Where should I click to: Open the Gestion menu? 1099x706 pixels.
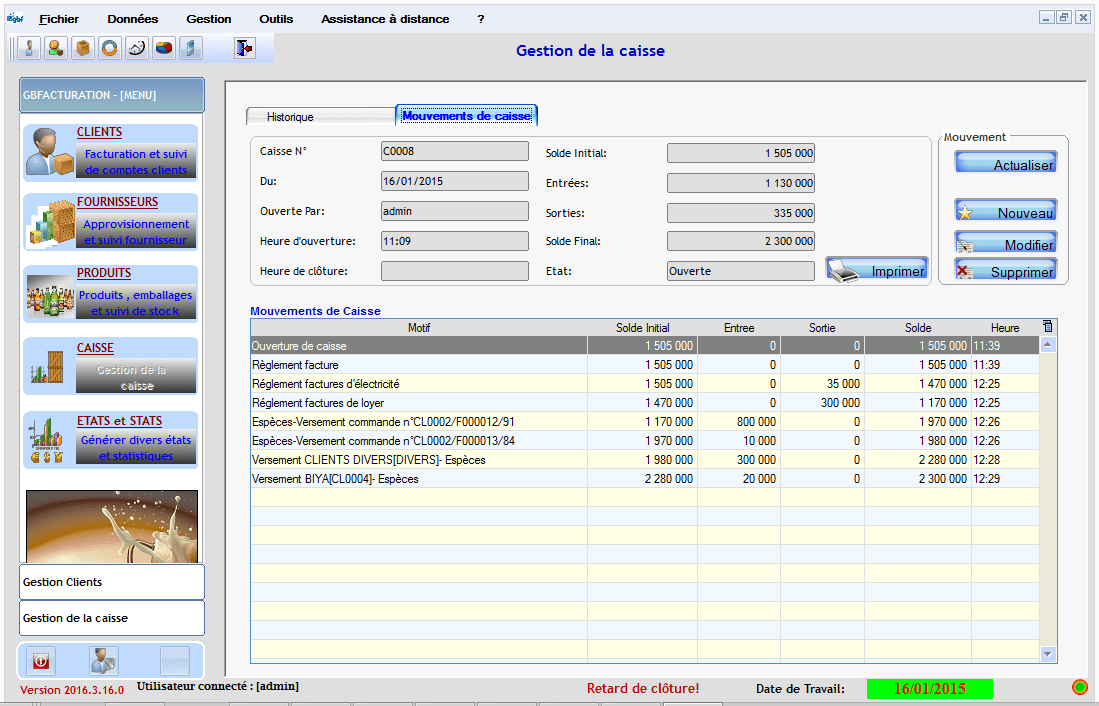[x=208, y=19]
